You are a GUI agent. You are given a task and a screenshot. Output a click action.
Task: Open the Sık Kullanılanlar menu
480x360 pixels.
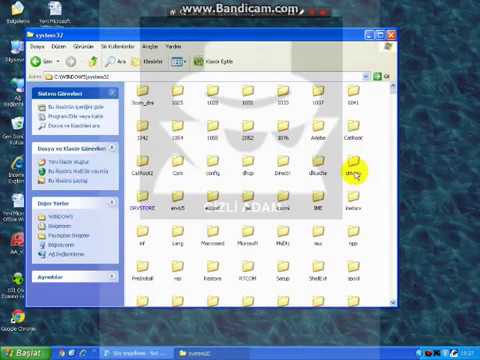tap(118, 46)
